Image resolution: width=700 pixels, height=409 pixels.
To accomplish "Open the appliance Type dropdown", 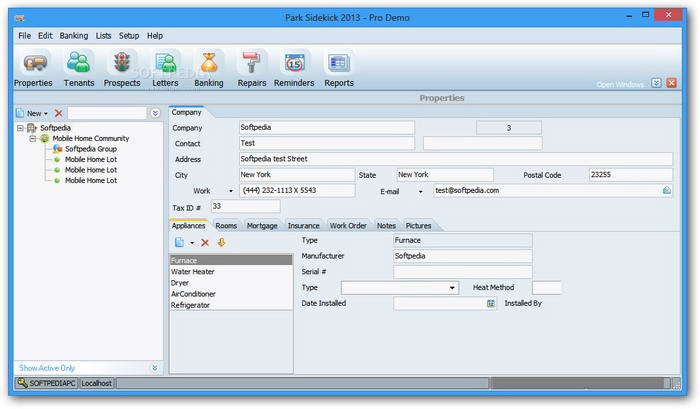I will click(x=452, y=287).
